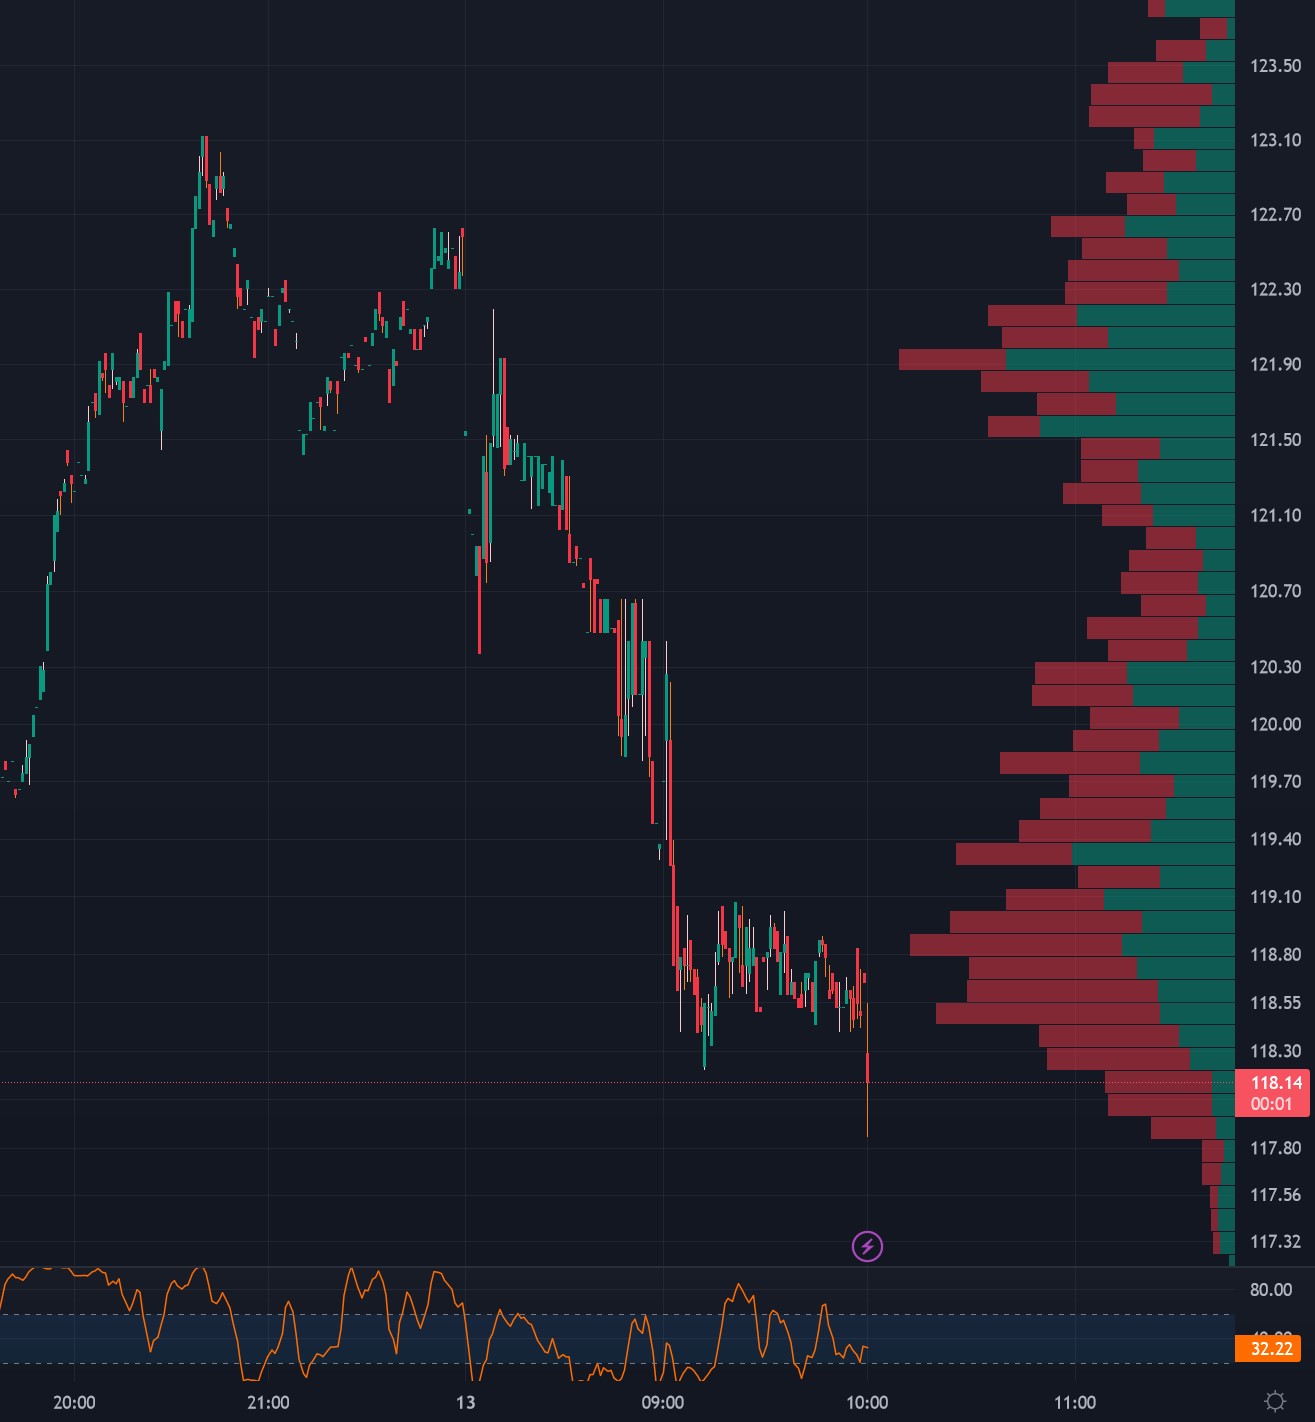The image size is (1315, 1422).
Task: Click the 118.30 price axis label
Action: [x=1276, y=1051]
